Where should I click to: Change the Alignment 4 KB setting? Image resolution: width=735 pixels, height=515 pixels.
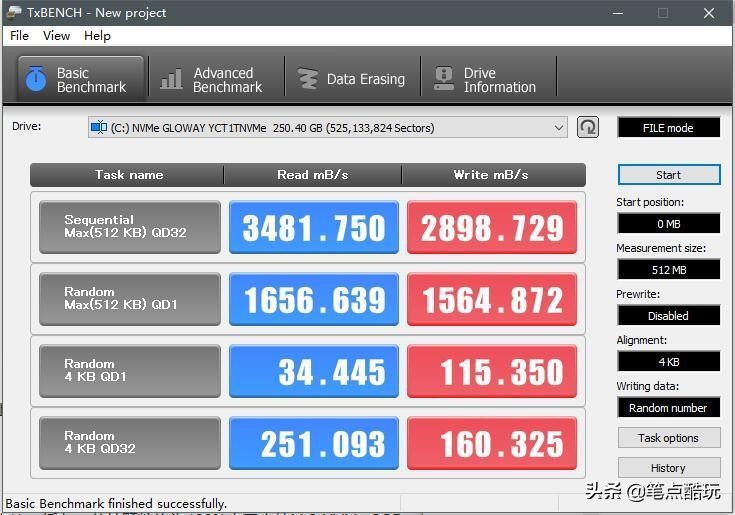pyautogui.click(x=669, y=361)
